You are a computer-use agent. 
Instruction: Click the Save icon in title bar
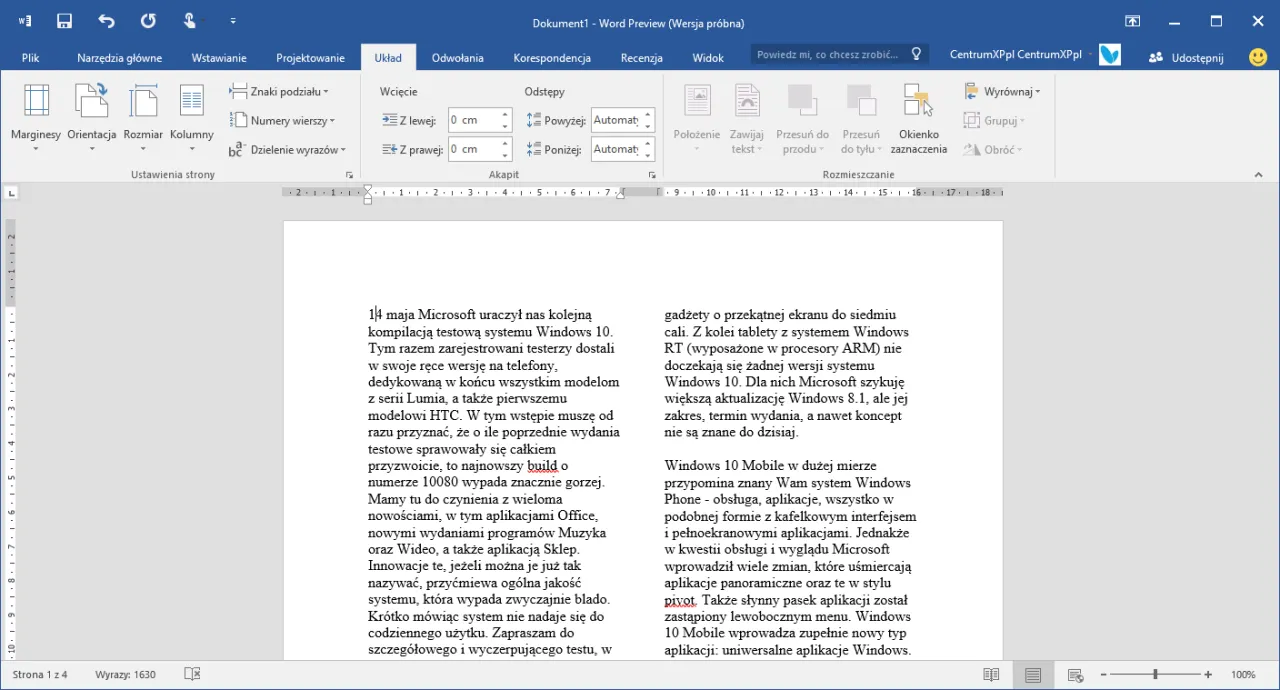click(65, 21)
